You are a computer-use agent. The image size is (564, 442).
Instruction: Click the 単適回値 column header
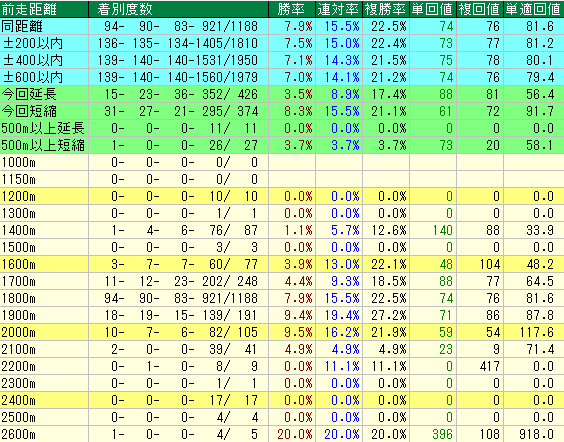(x=534, y=9)
